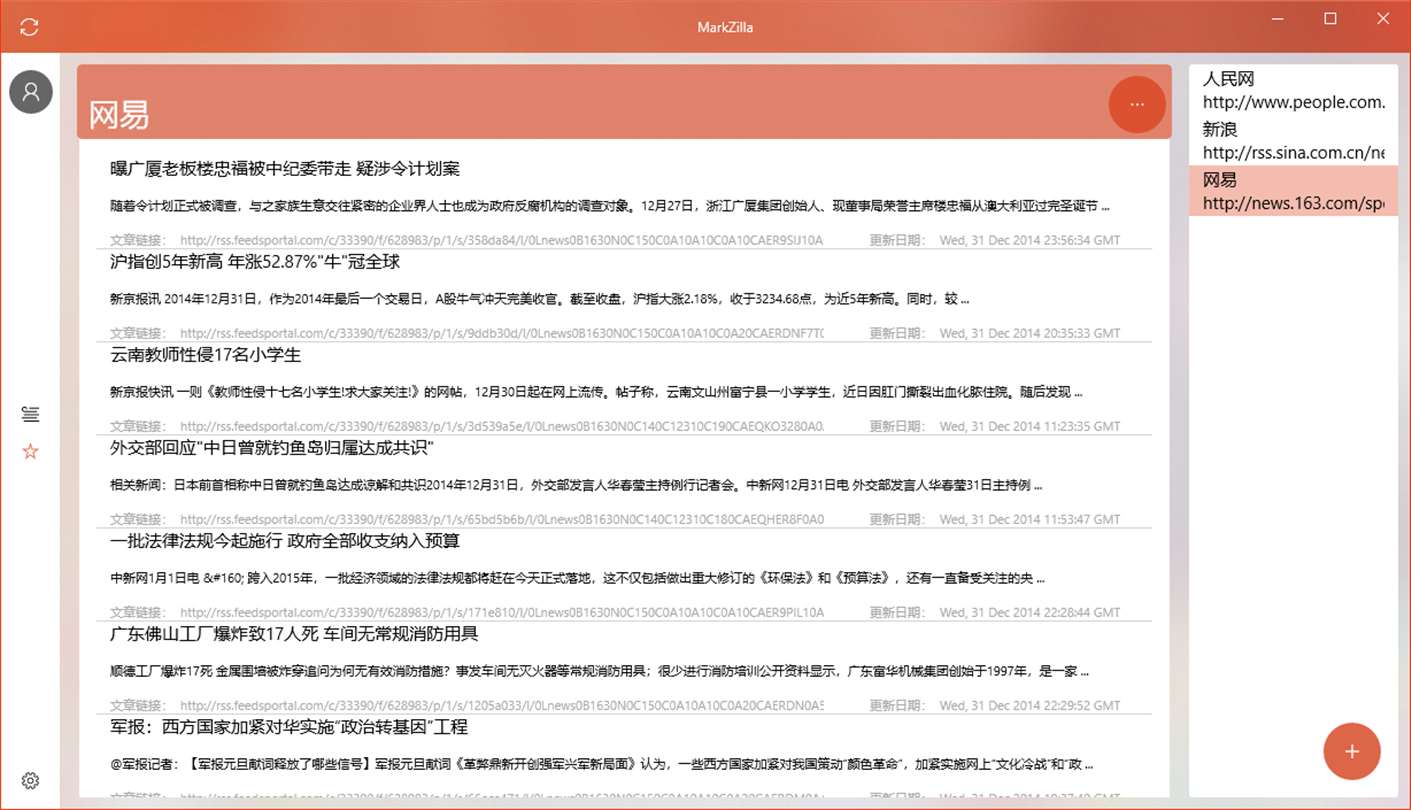
Task: Click the link ending 358da84 for first article
Action: (501, 240)
